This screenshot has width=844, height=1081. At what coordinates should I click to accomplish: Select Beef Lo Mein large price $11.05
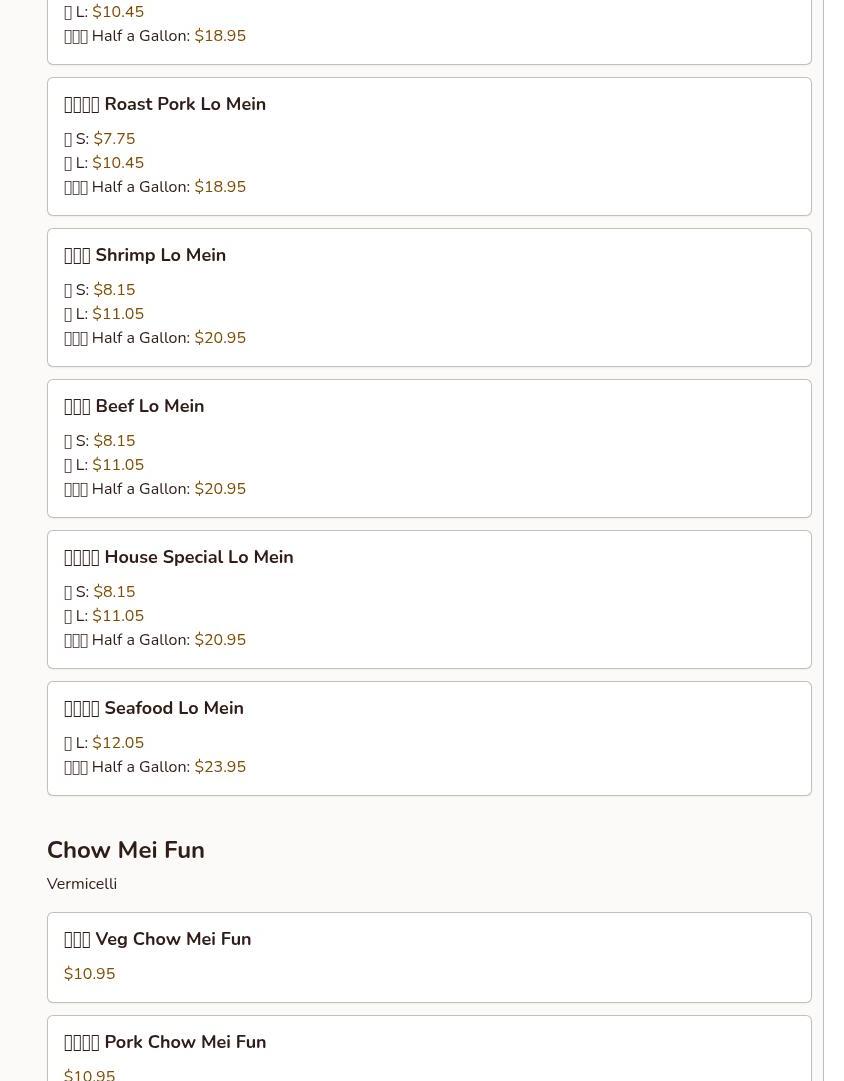coord(104,465)
